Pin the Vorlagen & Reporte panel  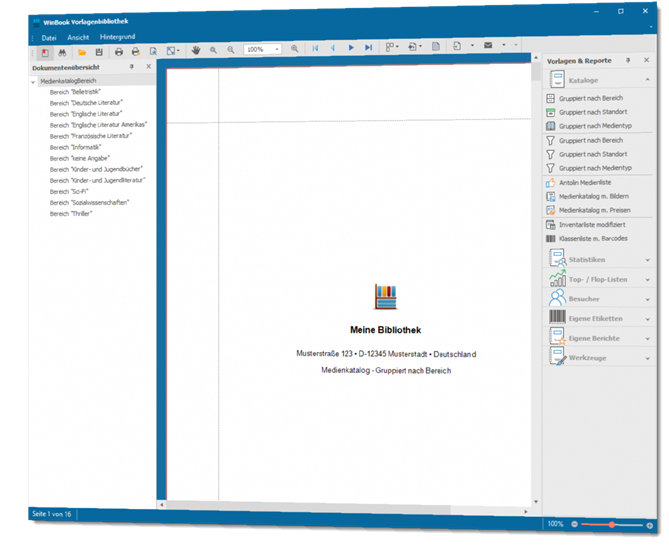pyautogui.click(x=628, y=62)
